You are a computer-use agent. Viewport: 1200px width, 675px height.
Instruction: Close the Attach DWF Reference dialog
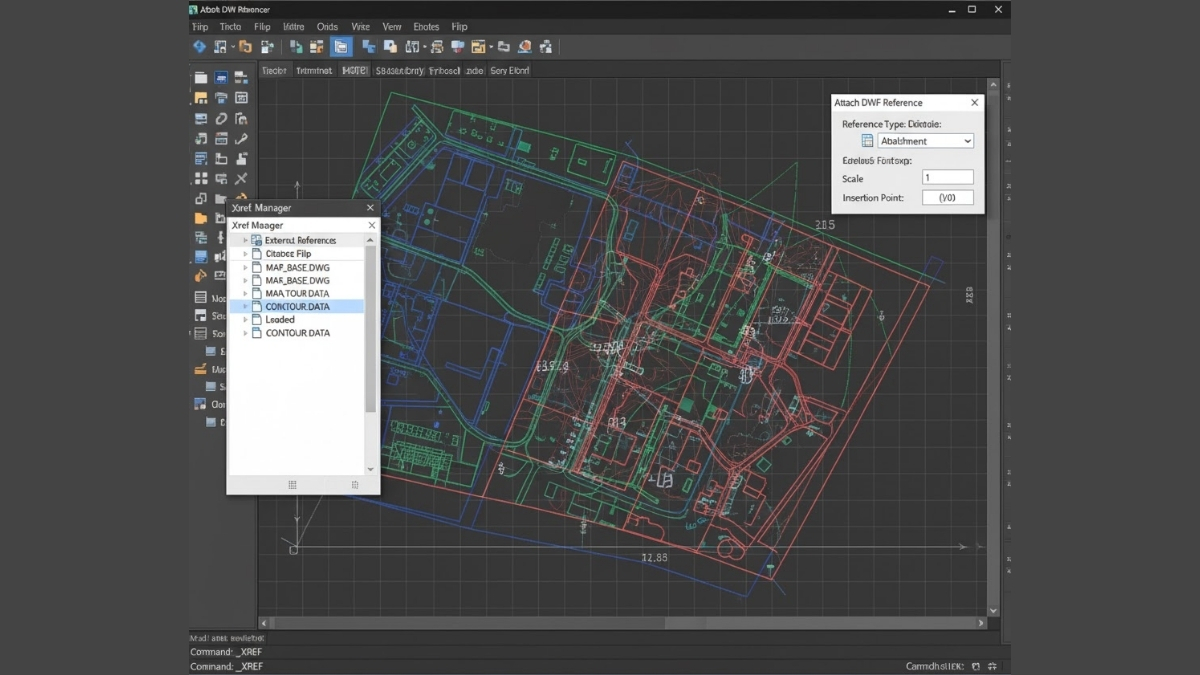click(975, 102)
